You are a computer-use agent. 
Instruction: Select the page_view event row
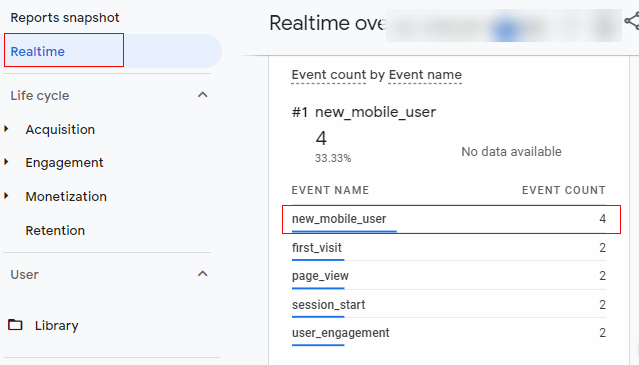pyautogui.click(x=449, y=276)
